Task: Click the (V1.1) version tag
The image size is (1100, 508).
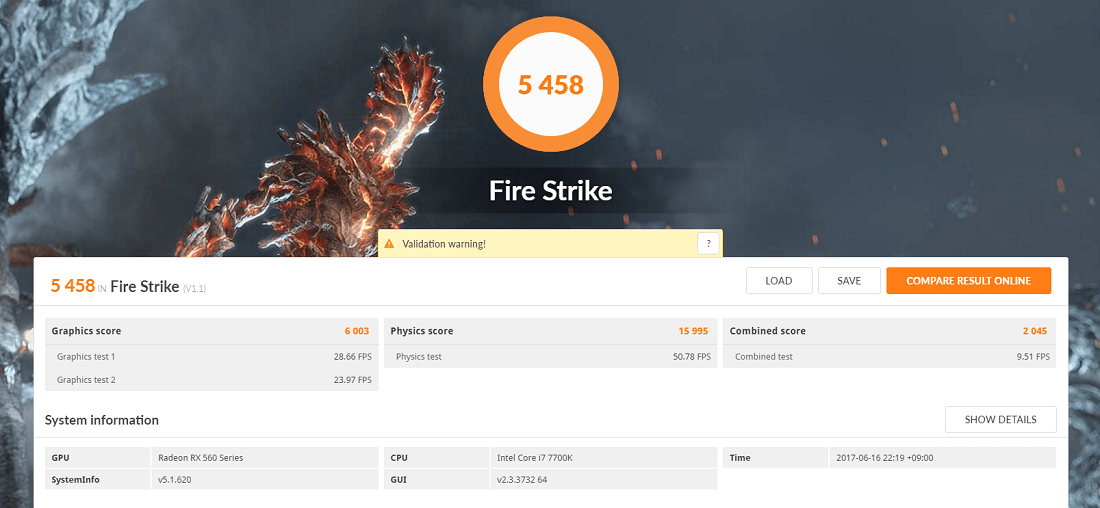Action: click(x=194, y=288)
